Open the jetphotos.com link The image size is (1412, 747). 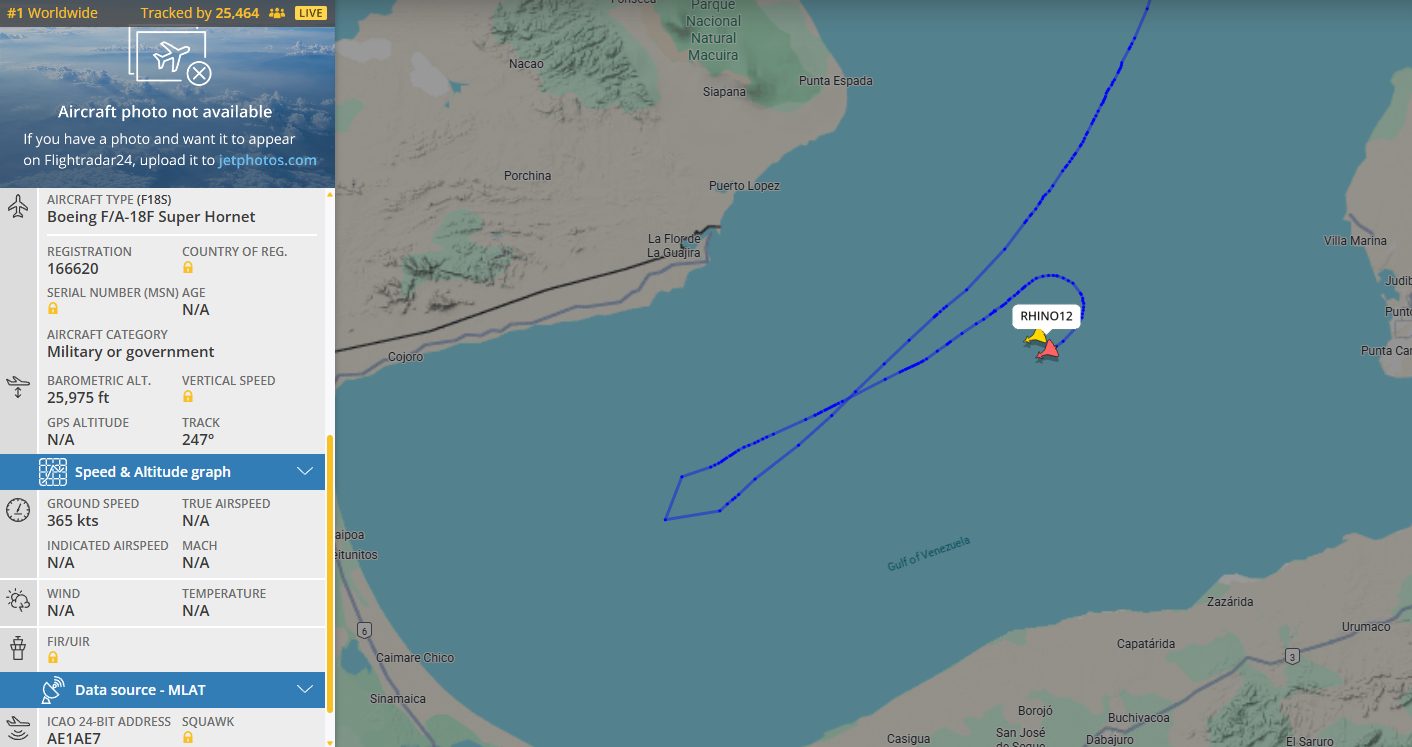tap(268, 160)
